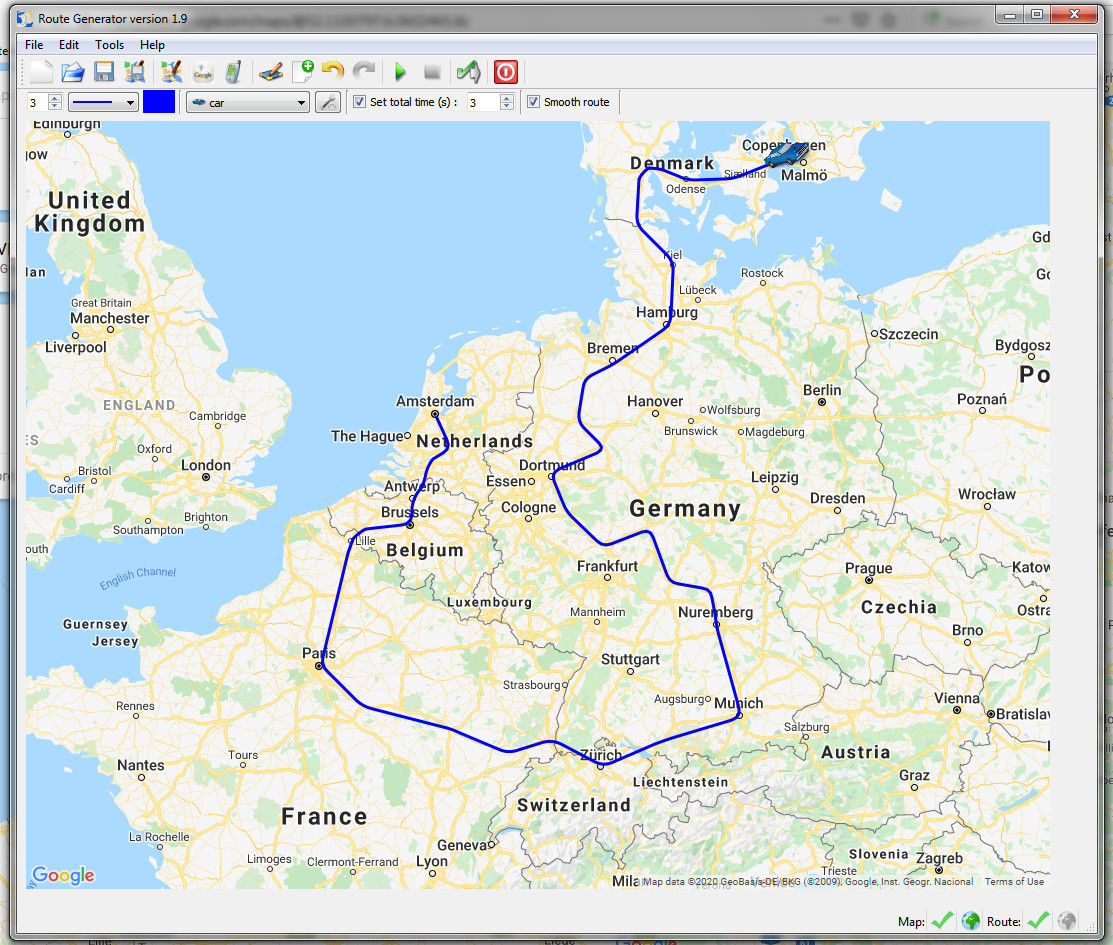1113x945 pixels.
Task: Click the grey redo arrow icon
Action: (x=364, y=70)
